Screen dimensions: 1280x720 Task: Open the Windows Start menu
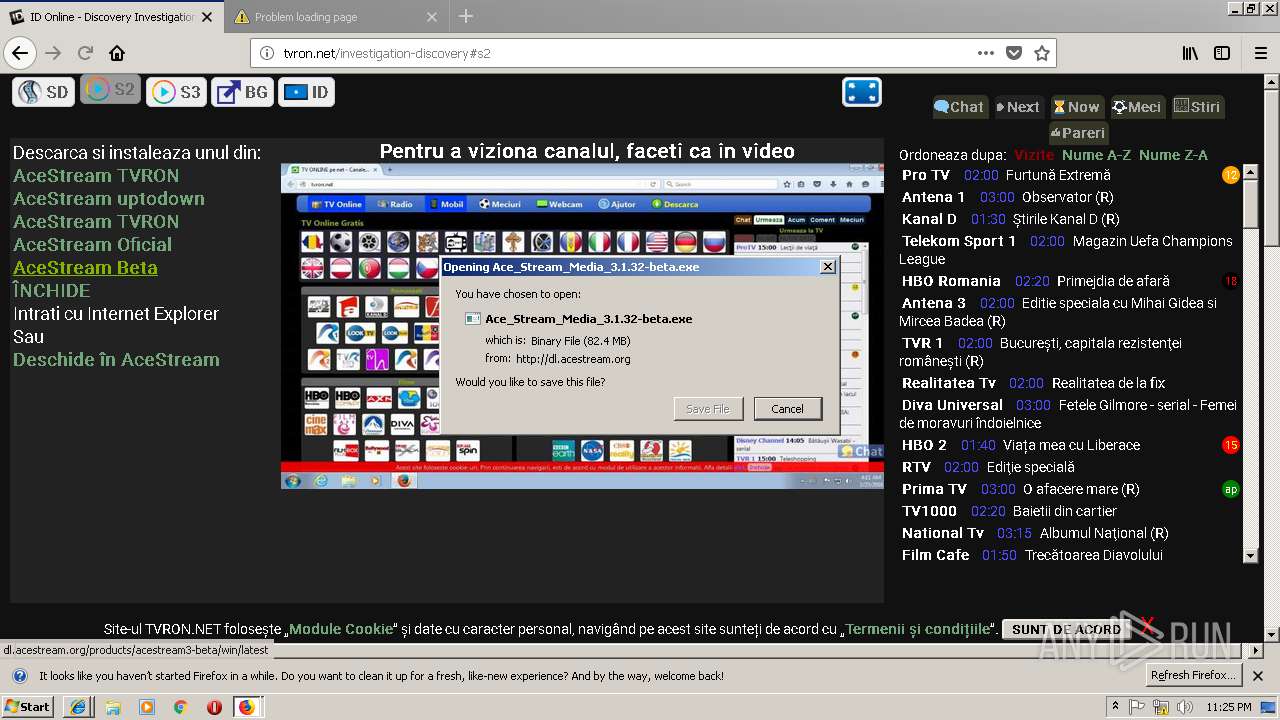[x=28, y=706]
